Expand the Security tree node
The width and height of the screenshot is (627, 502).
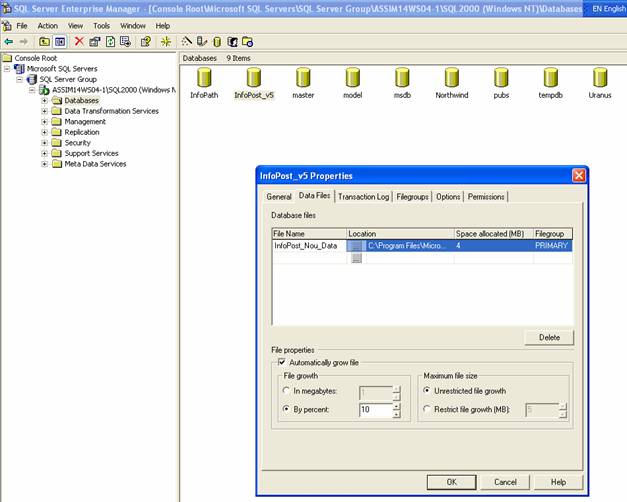pos(45,143)
